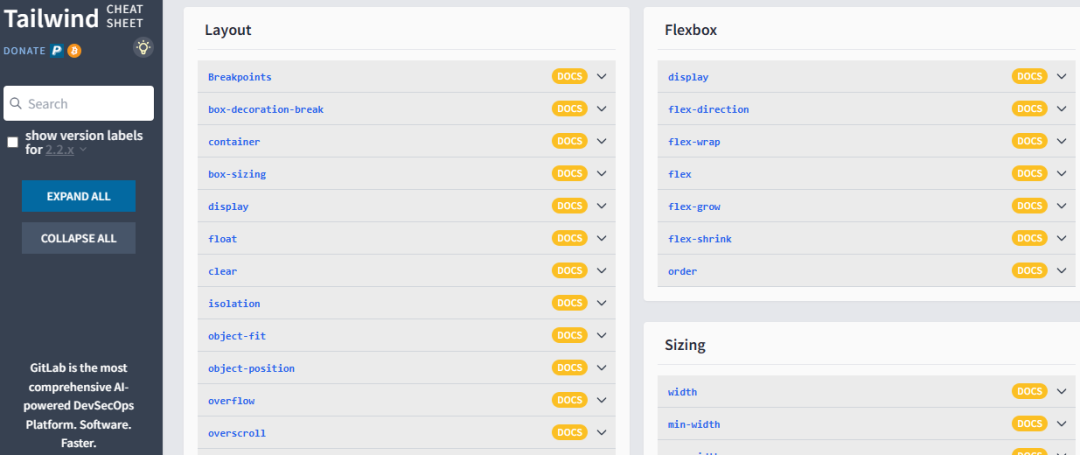Expand the object-fit row chevron
This screenshot has width=1080, height=455.
point(601,335)
